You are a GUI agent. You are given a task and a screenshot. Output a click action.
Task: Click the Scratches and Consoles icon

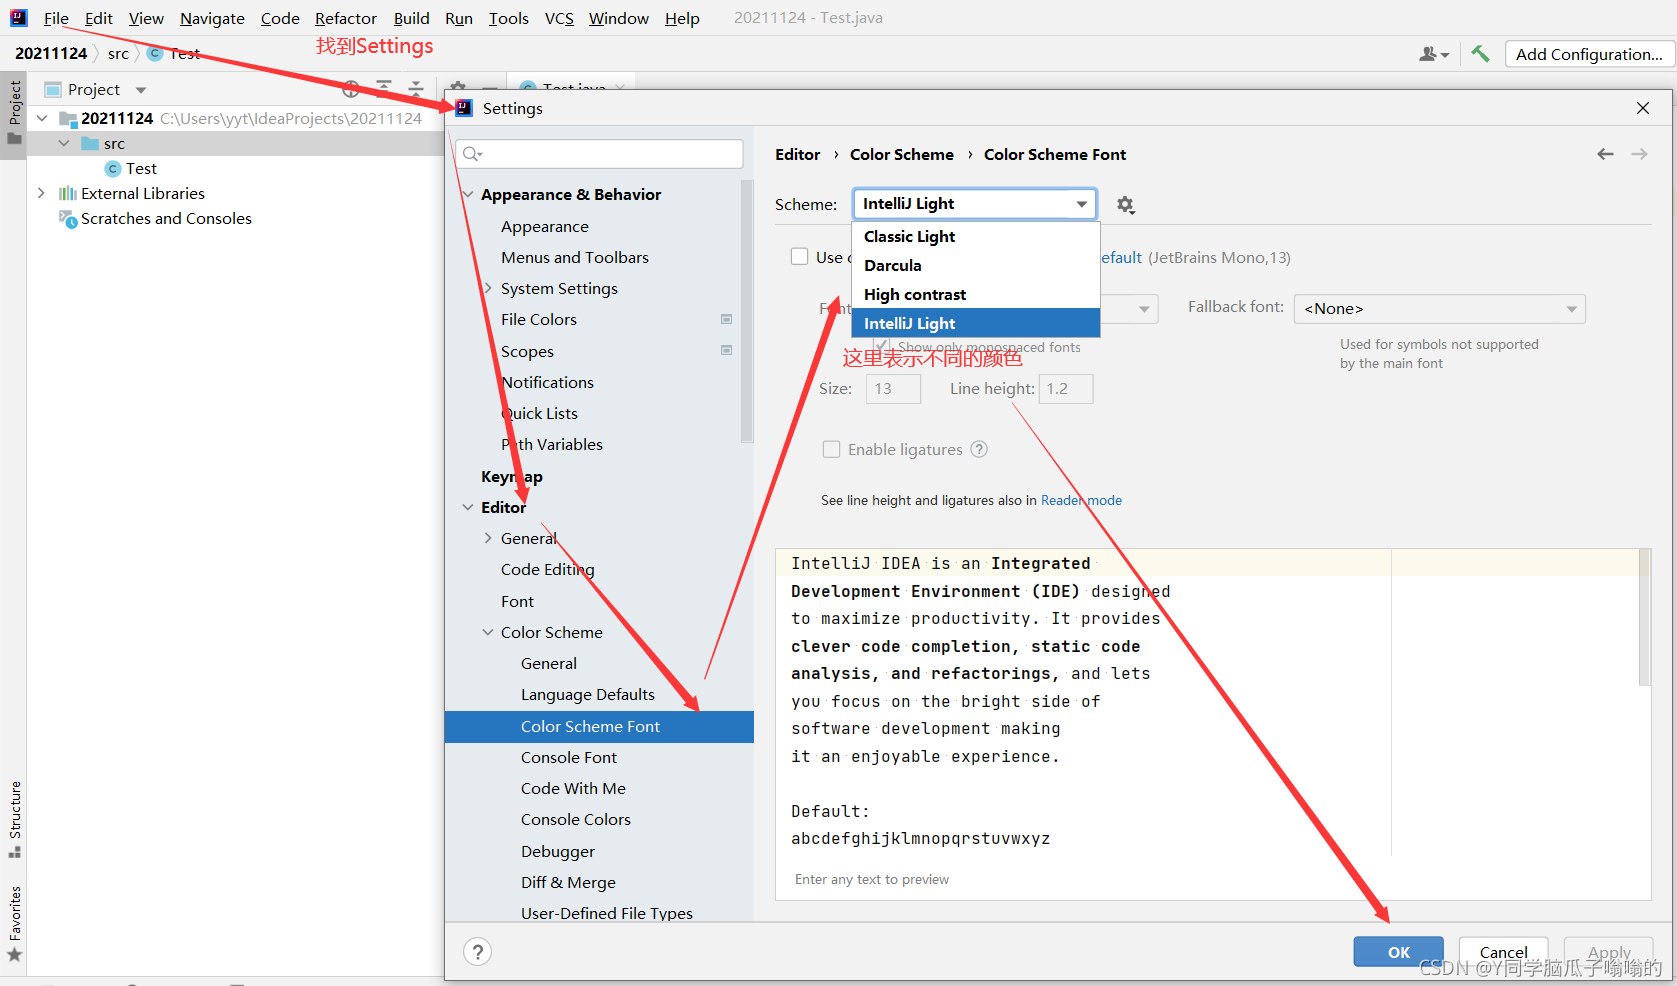coord(68,219)
